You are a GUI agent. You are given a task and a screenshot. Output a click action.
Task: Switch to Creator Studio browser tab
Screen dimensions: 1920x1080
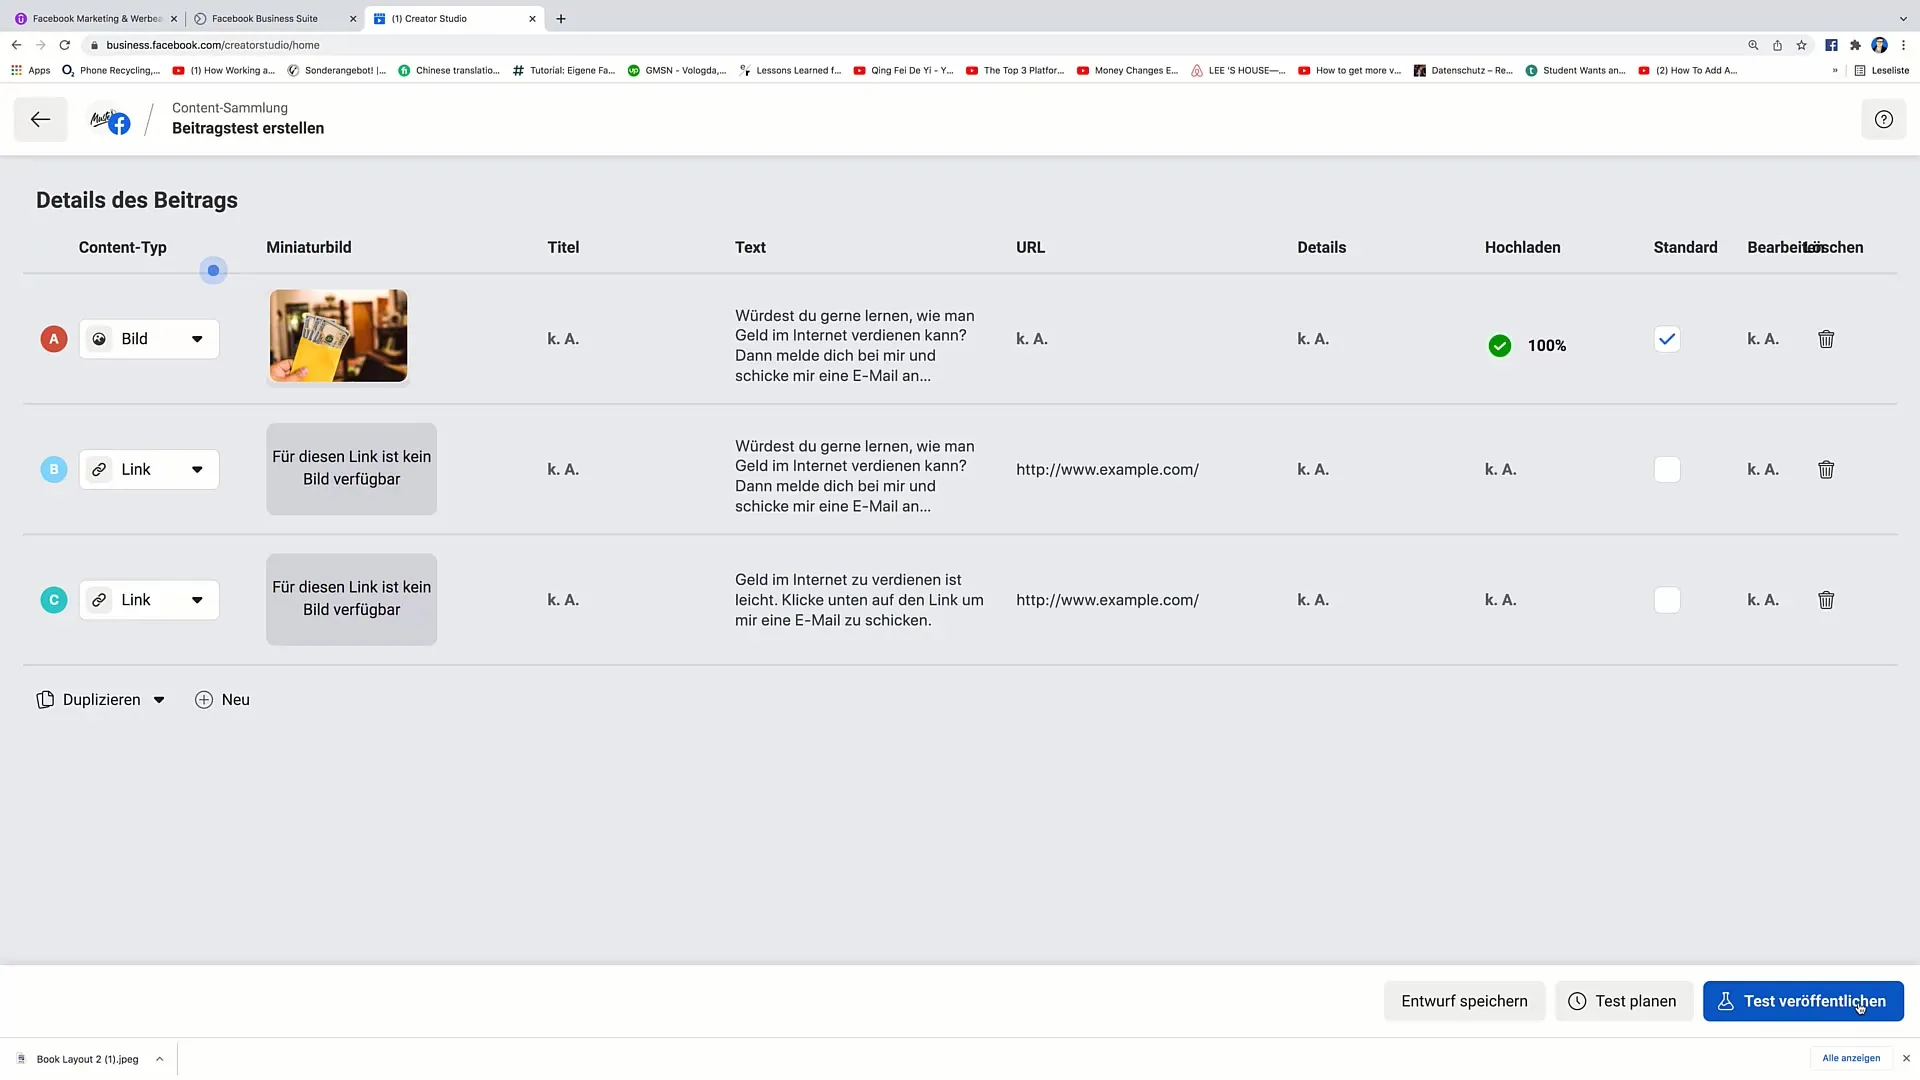(429, 17)
